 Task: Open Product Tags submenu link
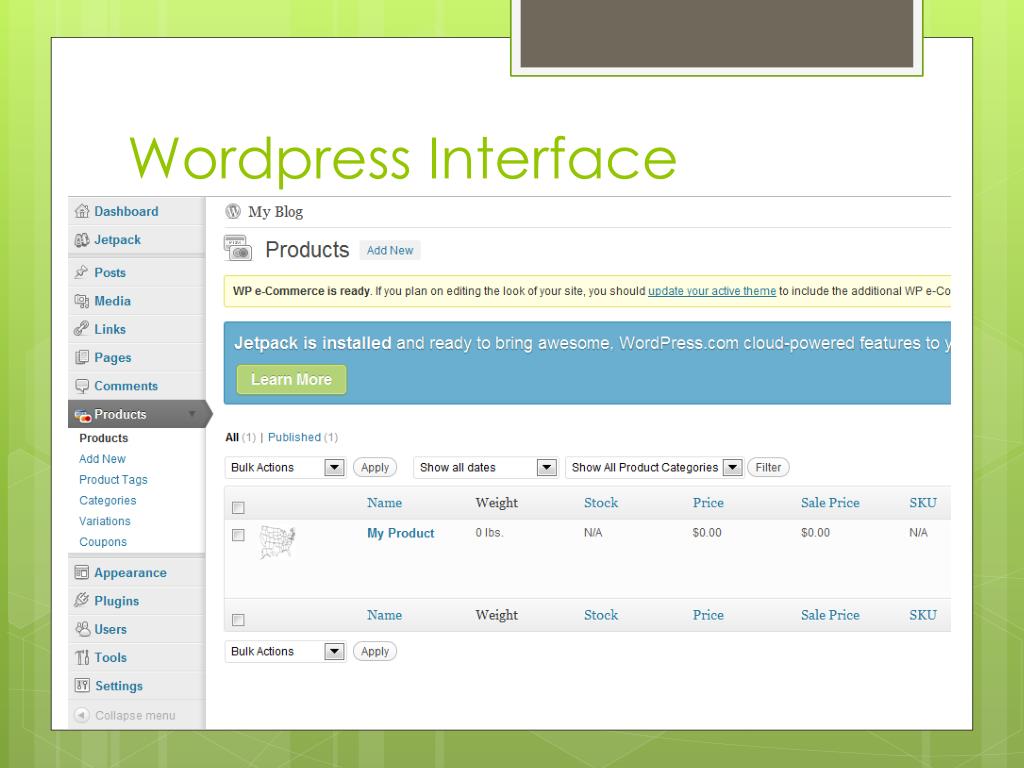(114, 480)
